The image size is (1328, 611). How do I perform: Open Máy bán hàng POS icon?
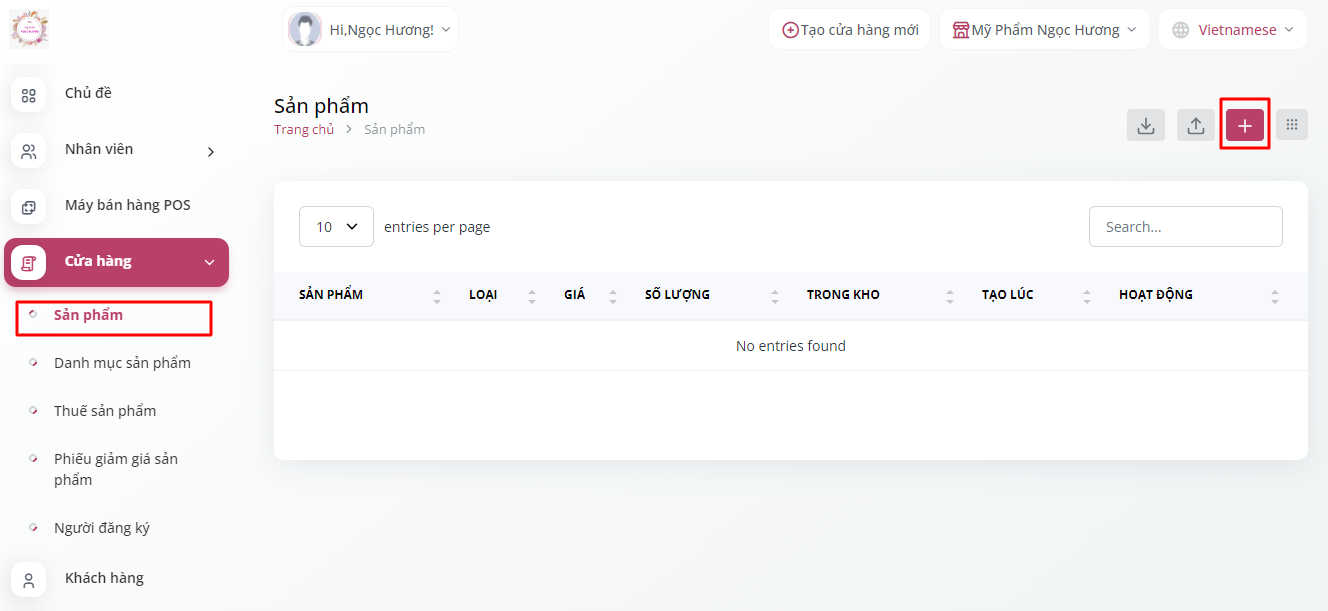(28, 207)
